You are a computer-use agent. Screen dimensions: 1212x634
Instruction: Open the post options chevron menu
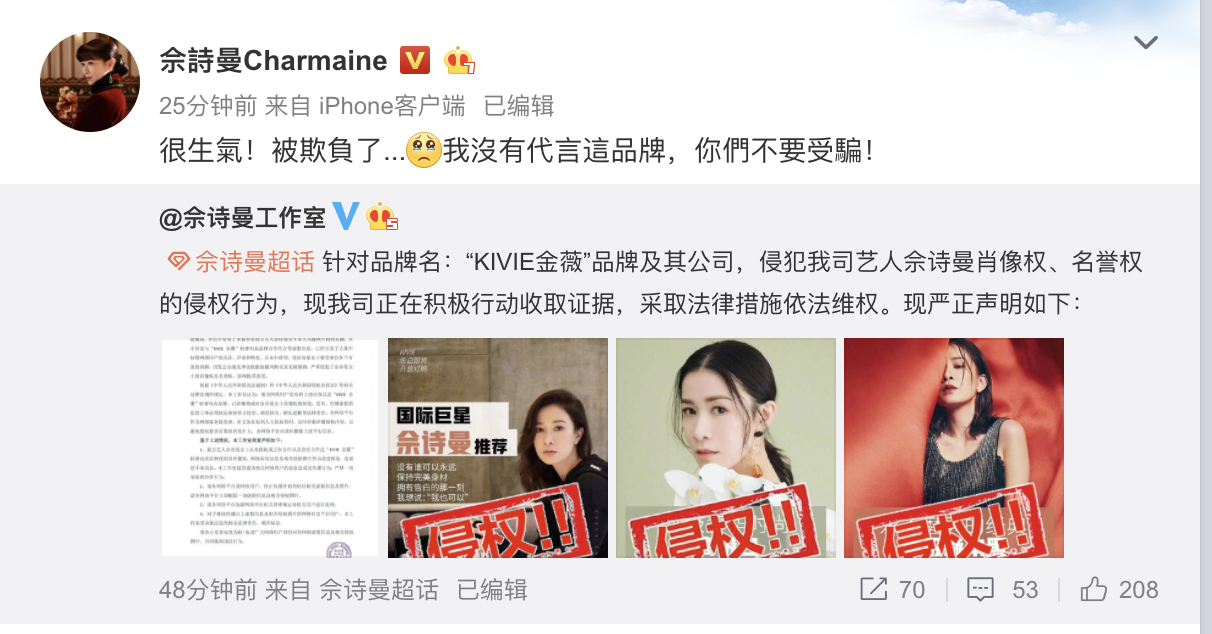[x=1145, y=43]
